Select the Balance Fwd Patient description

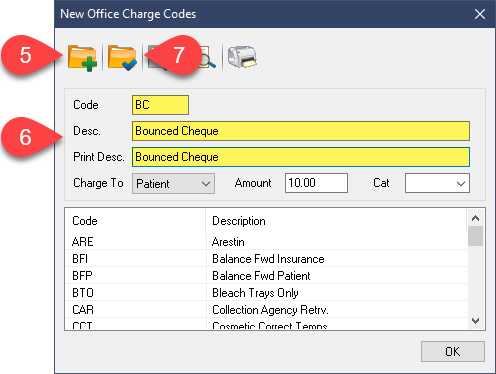point(337,276)
